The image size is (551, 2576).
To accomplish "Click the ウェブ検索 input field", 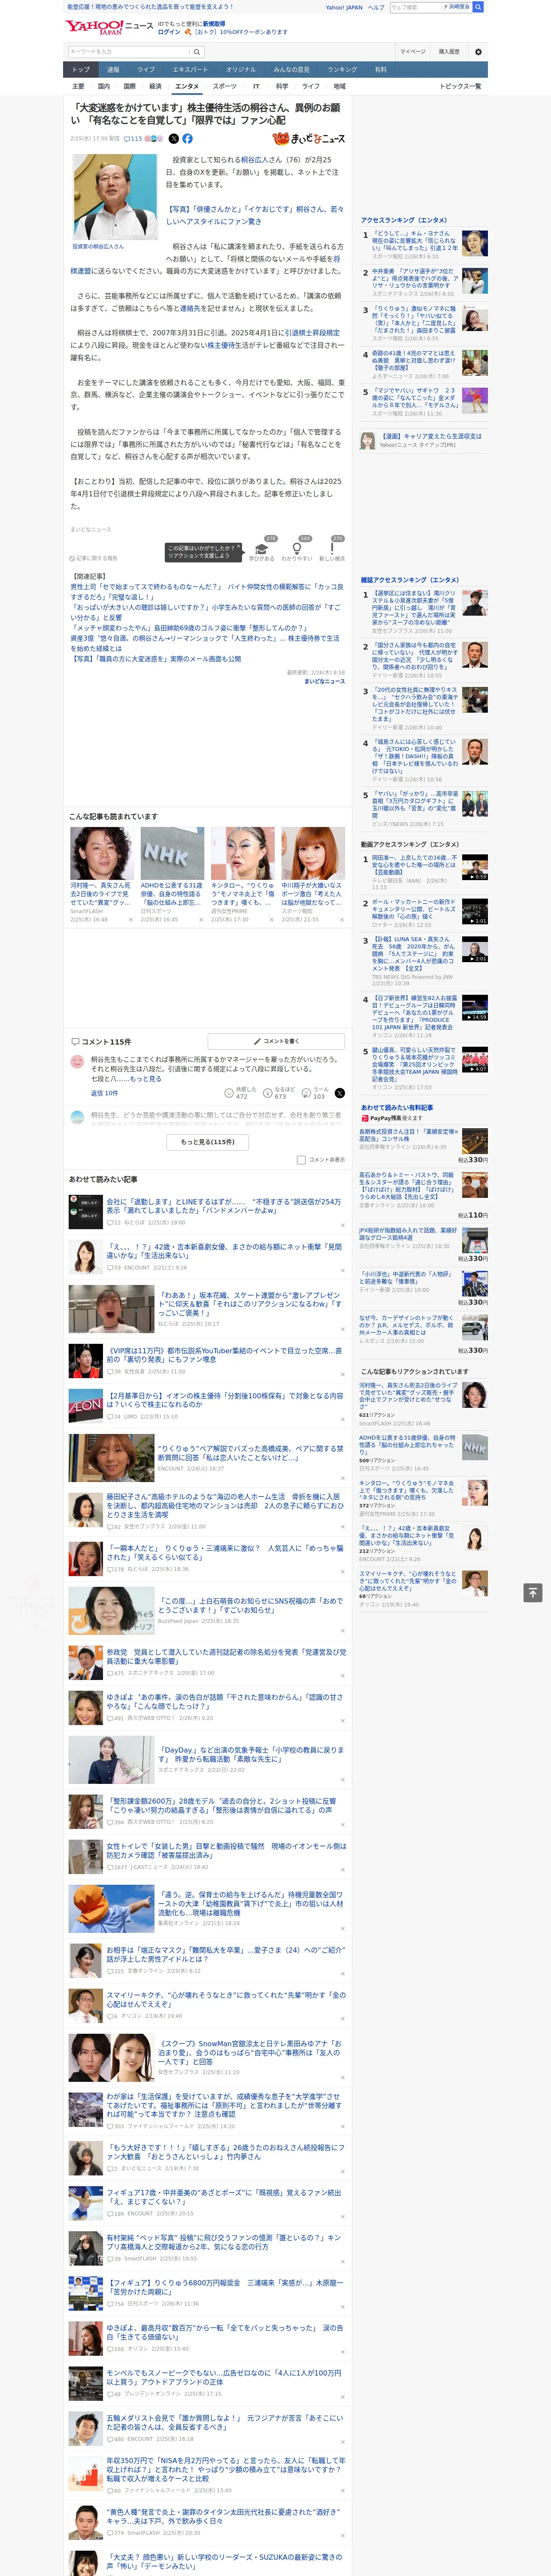I will click(x=415, y=7).
